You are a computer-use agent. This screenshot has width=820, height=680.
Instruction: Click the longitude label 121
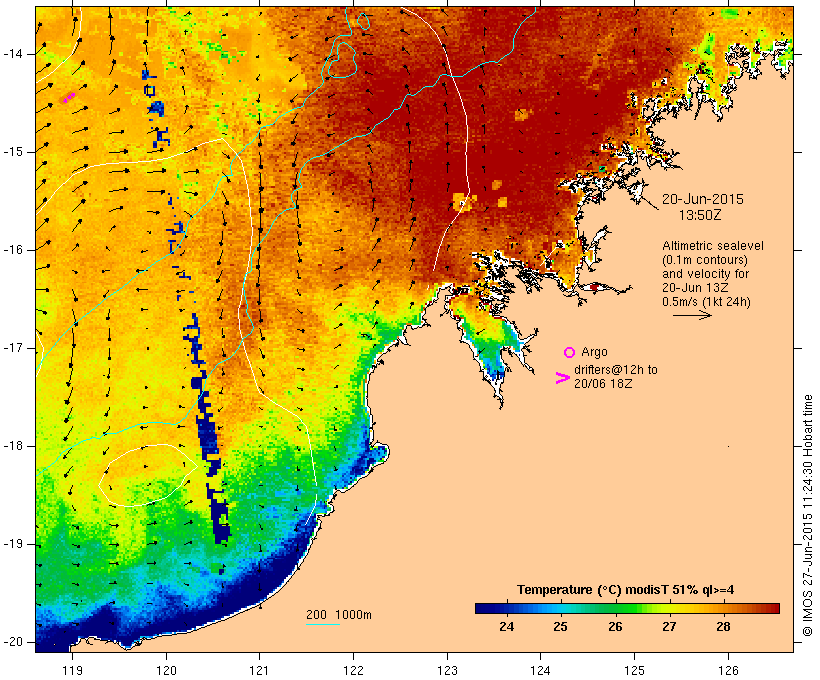(x=259, y=671)
